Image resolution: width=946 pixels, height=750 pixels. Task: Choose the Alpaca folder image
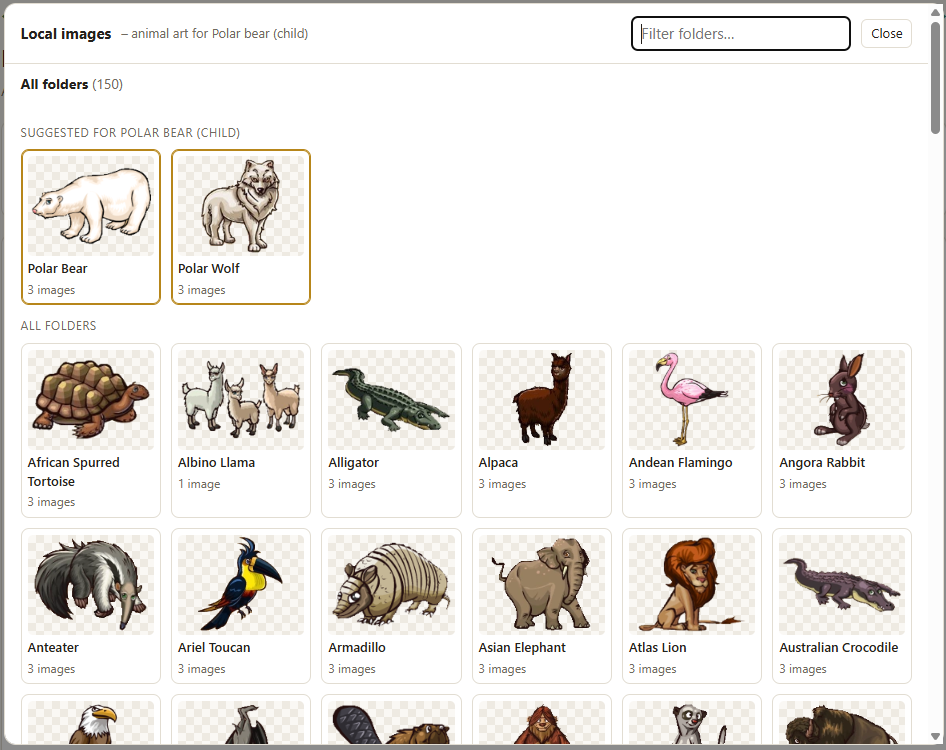(541, 399)
